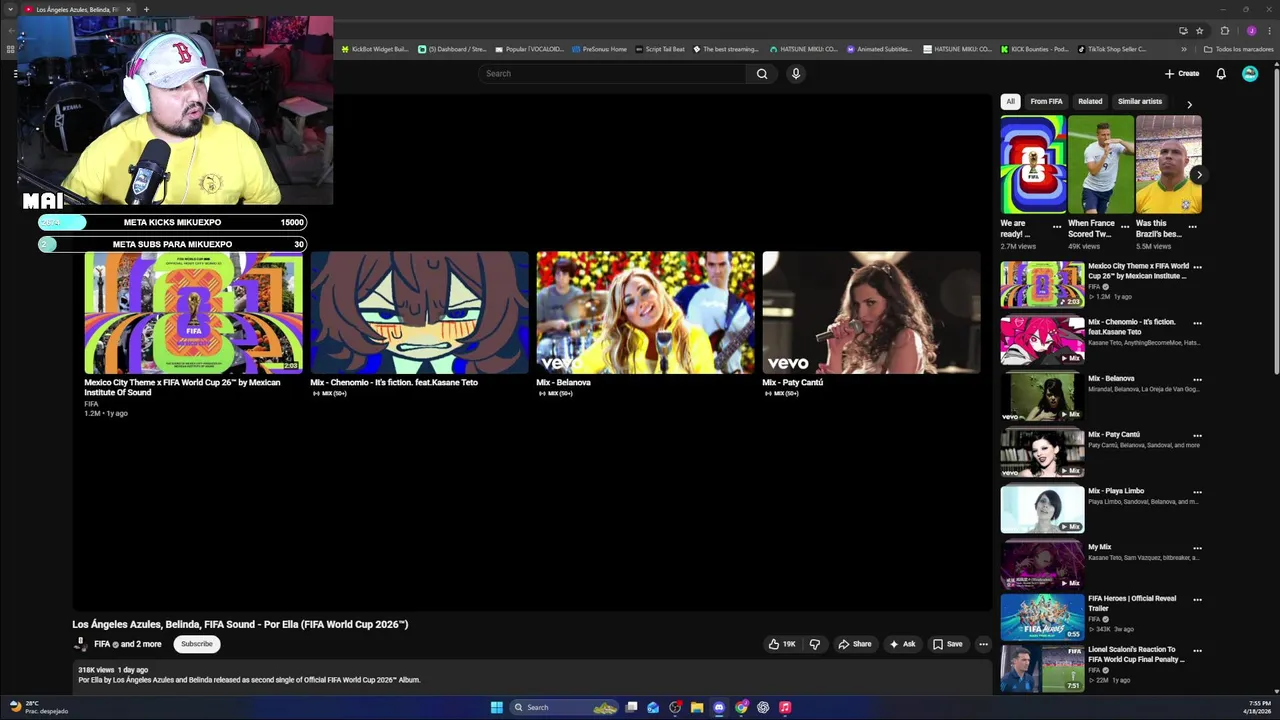Select the Related filter chip
The image size is (1280, 720).
point(1090,101)
